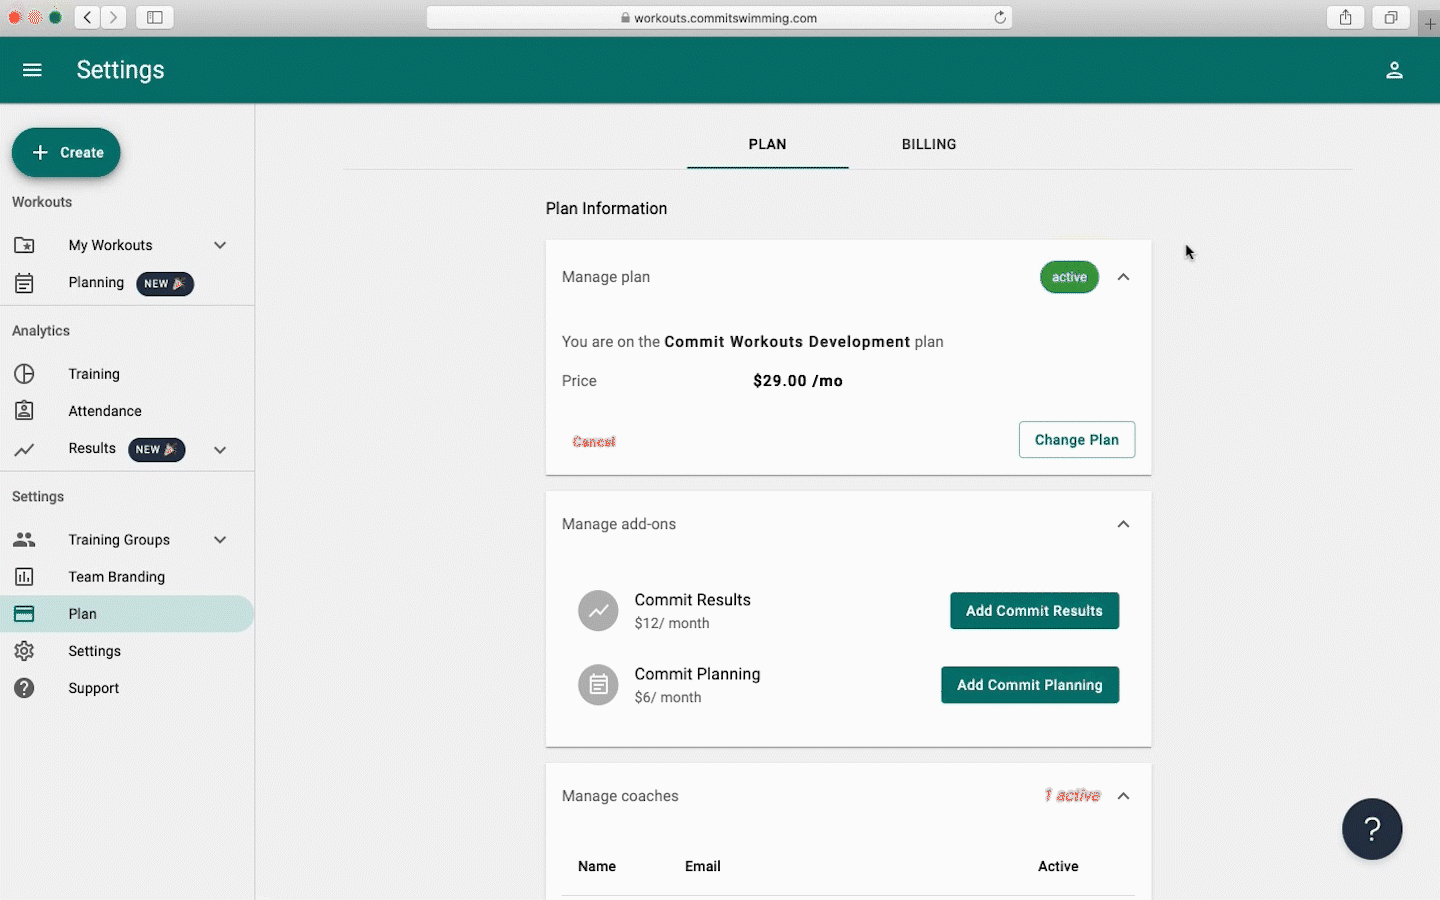Click the Training pie chart icon
Image resolution: width=1440 pixels, height=900 pixels.
click(24, 374)
